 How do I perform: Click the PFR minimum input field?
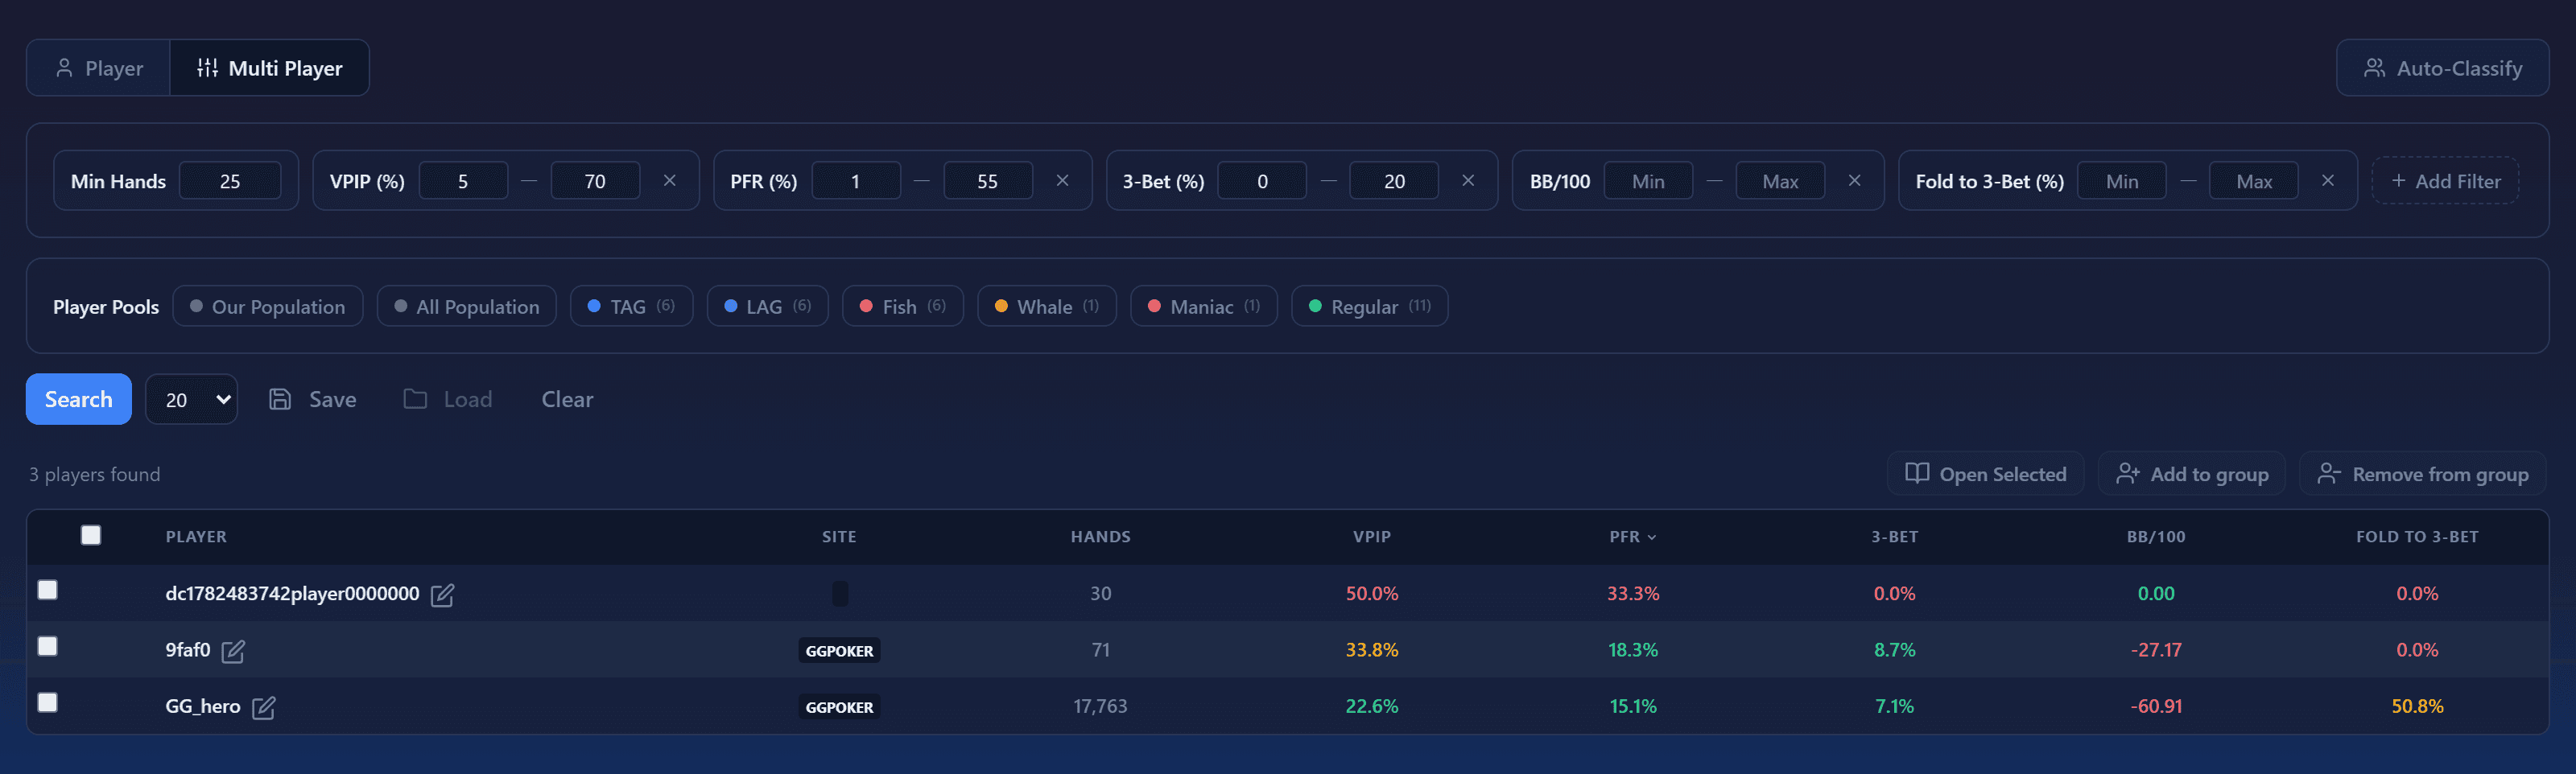pos(856,181)
